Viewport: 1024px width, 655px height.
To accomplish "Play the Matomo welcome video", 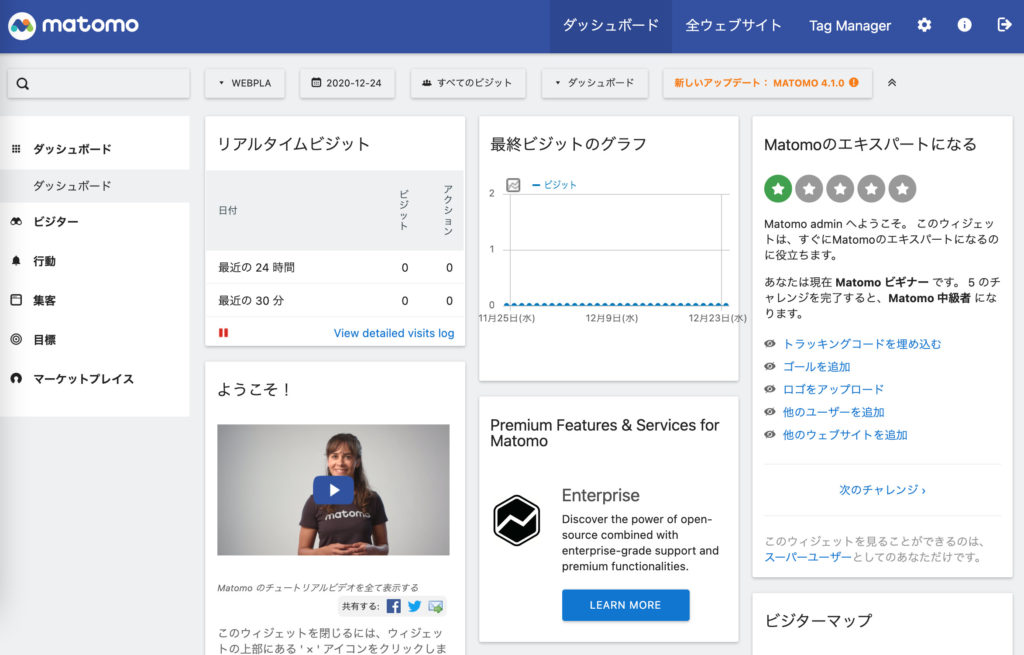I will [x=334, y=490].
